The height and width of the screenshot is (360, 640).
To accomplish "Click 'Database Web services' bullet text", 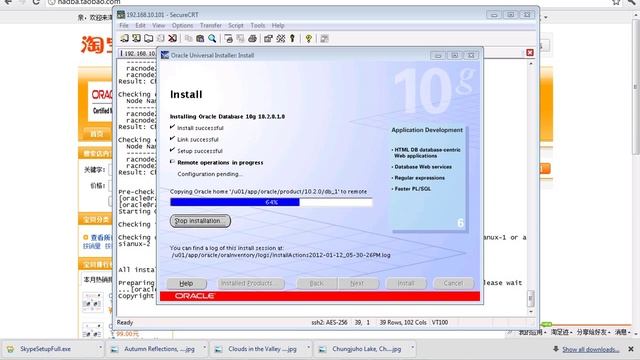I will click(423, 167).
